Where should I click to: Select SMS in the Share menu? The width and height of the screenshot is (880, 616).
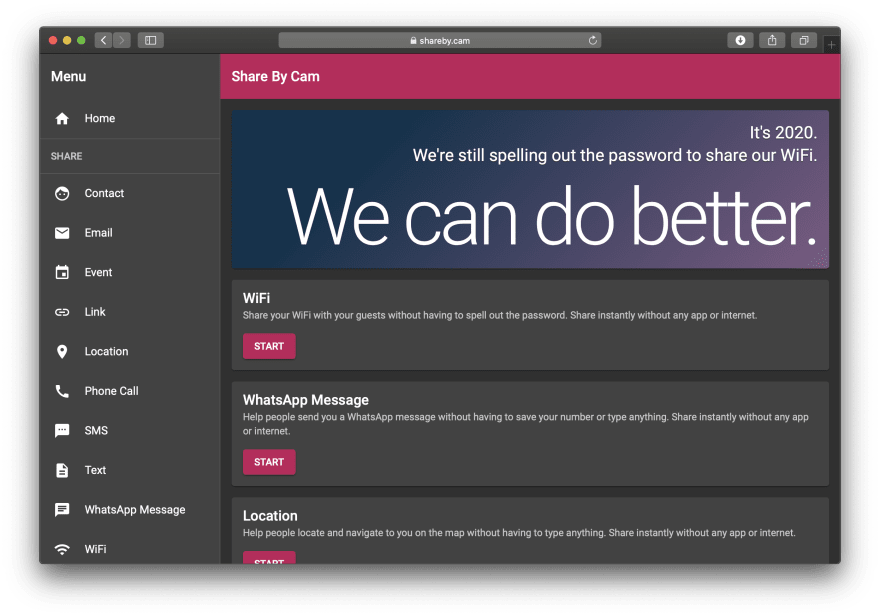tap(130, 431)
